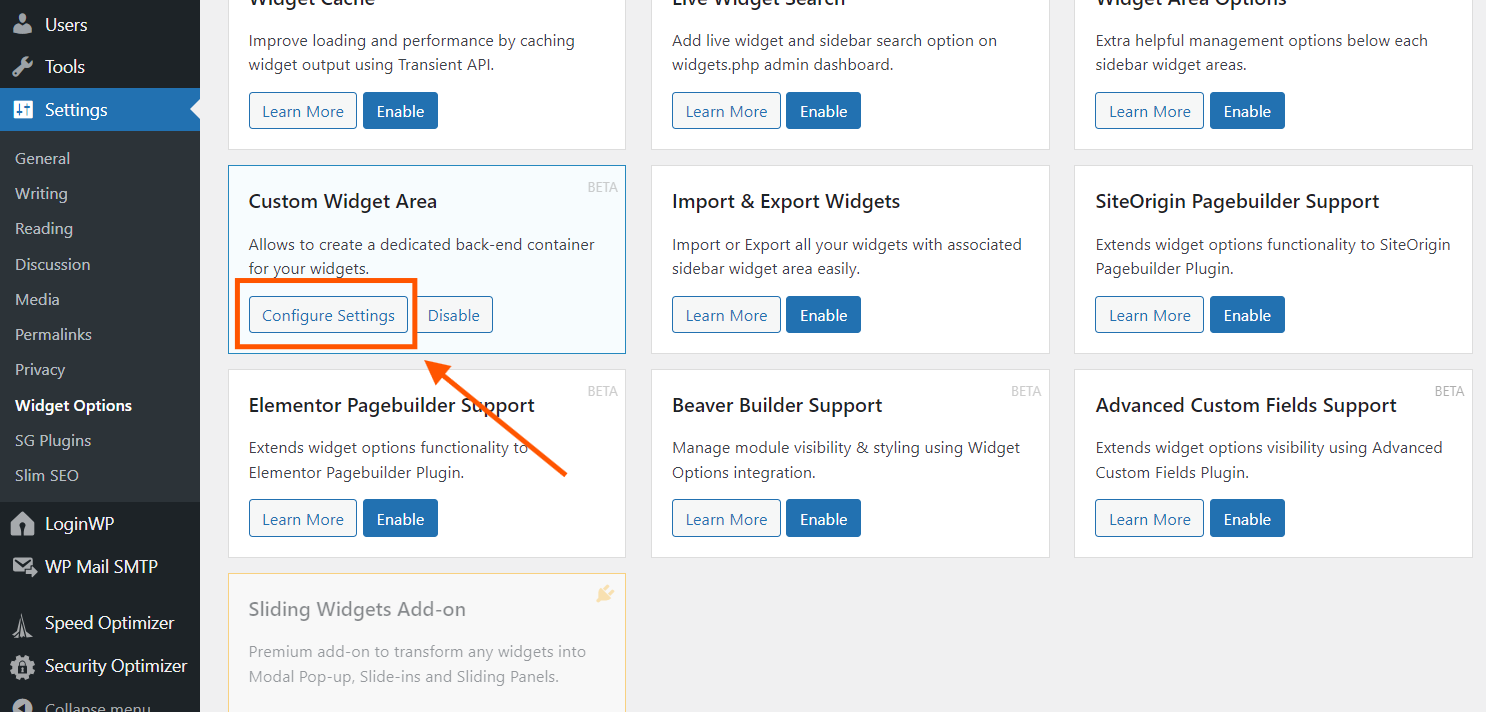Go to Media settings
1486x712 pixels.
coord(37,299)
